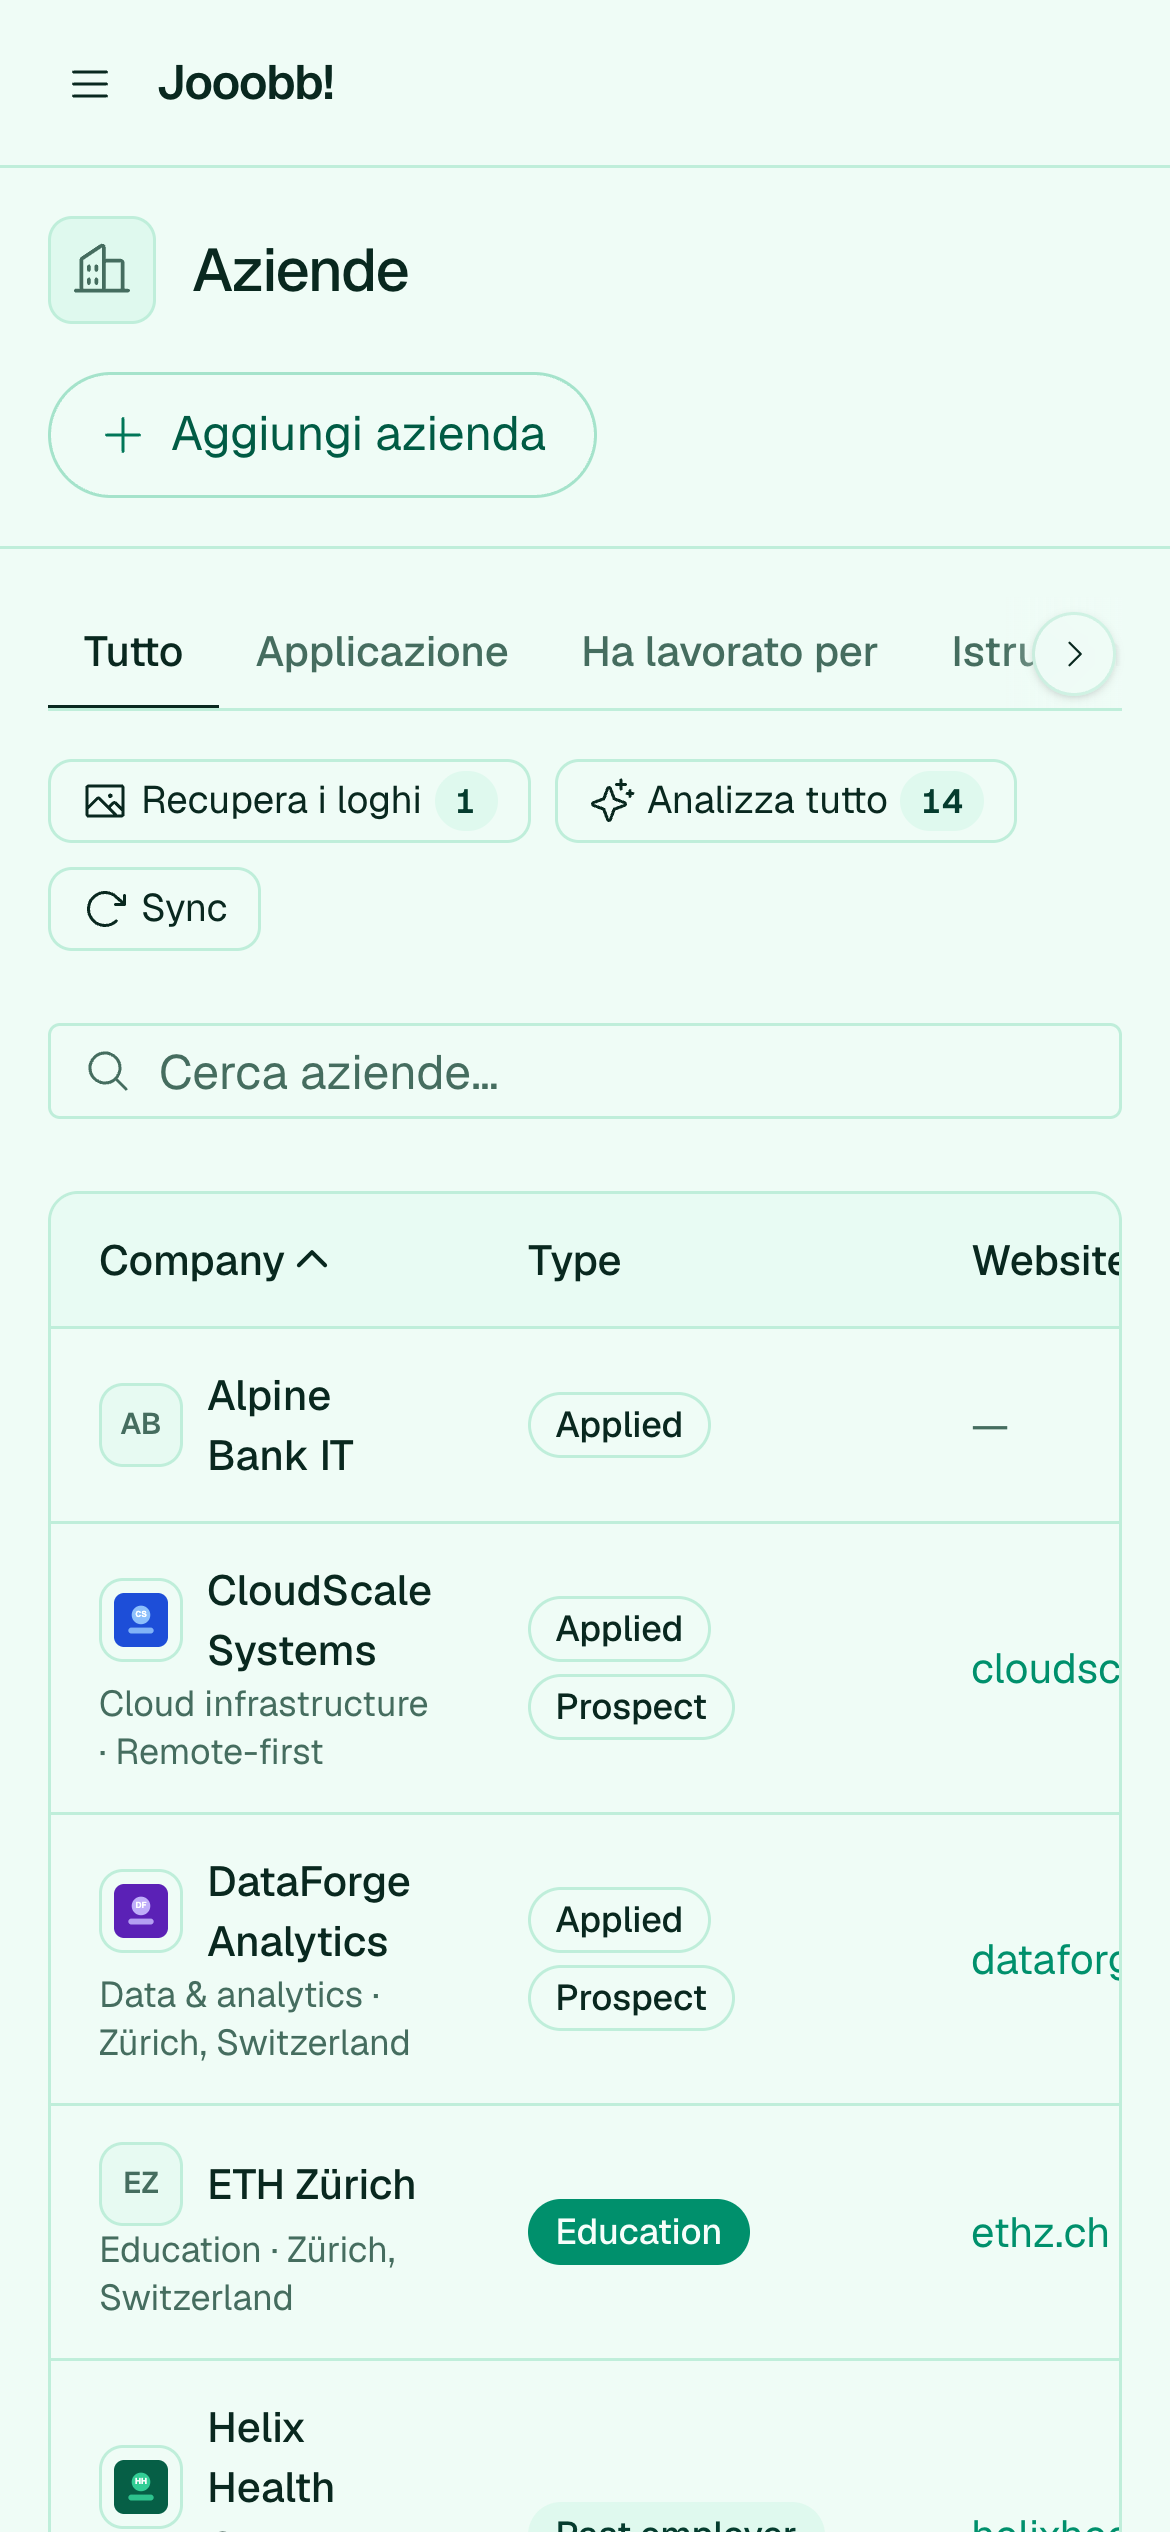Click the Applied badge for CloudScale Systems

tap(619, 1629)
